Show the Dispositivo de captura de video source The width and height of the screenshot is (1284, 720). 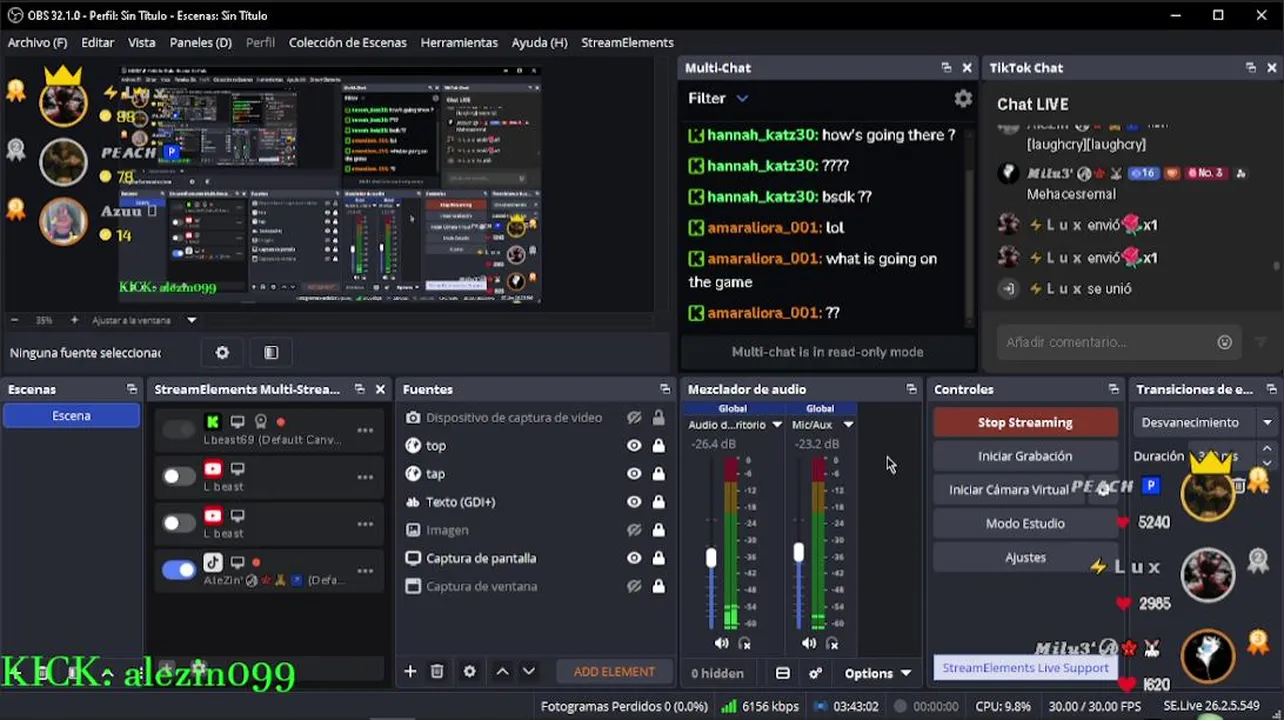click(634, 417)
